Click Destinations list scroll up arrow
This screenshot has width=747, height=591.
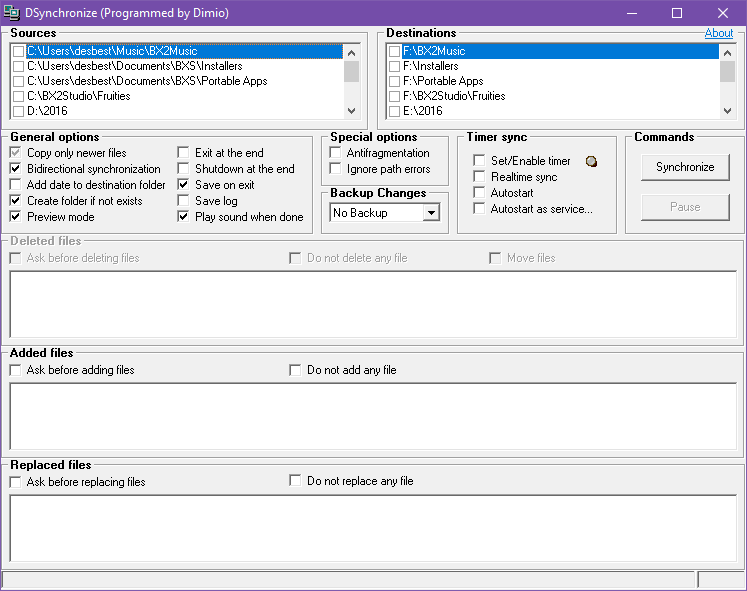coord(727,53)
